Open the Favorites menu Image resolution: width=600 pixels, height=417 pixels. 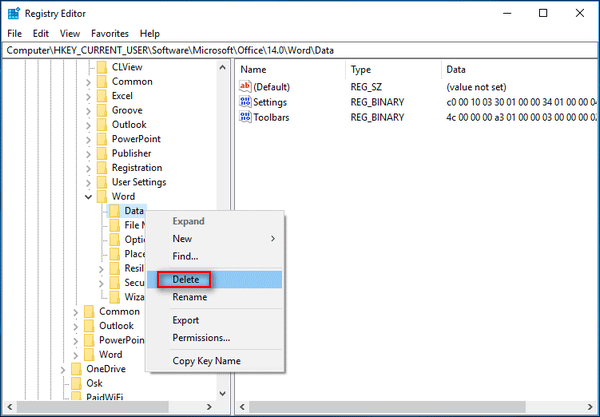click(x=109, y=33)
